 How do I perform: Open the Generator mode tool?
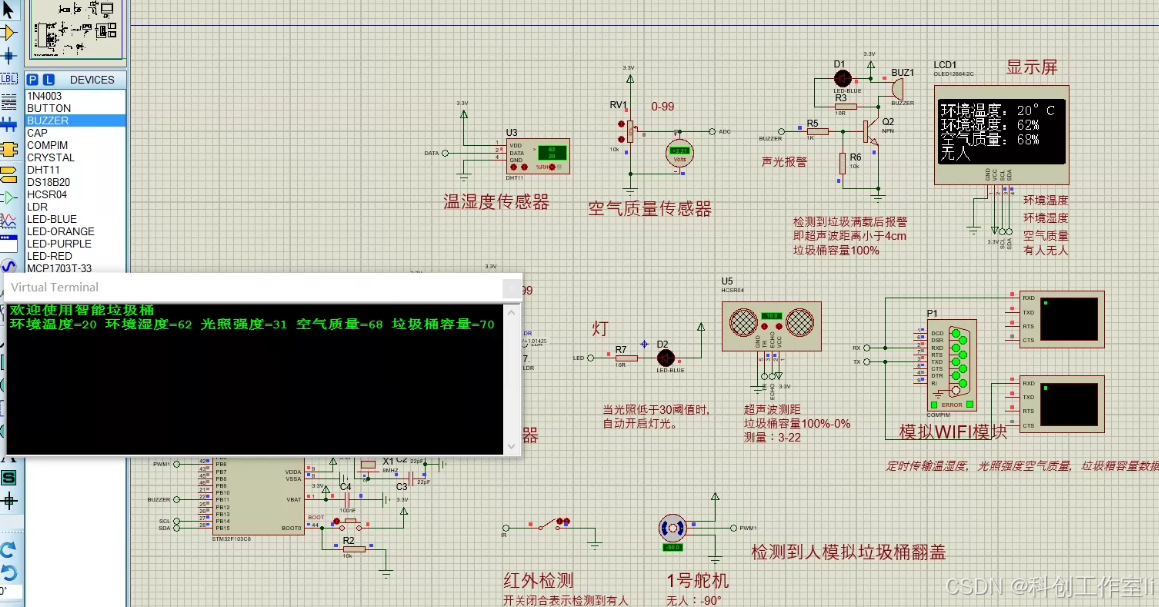tap(8, 265)
